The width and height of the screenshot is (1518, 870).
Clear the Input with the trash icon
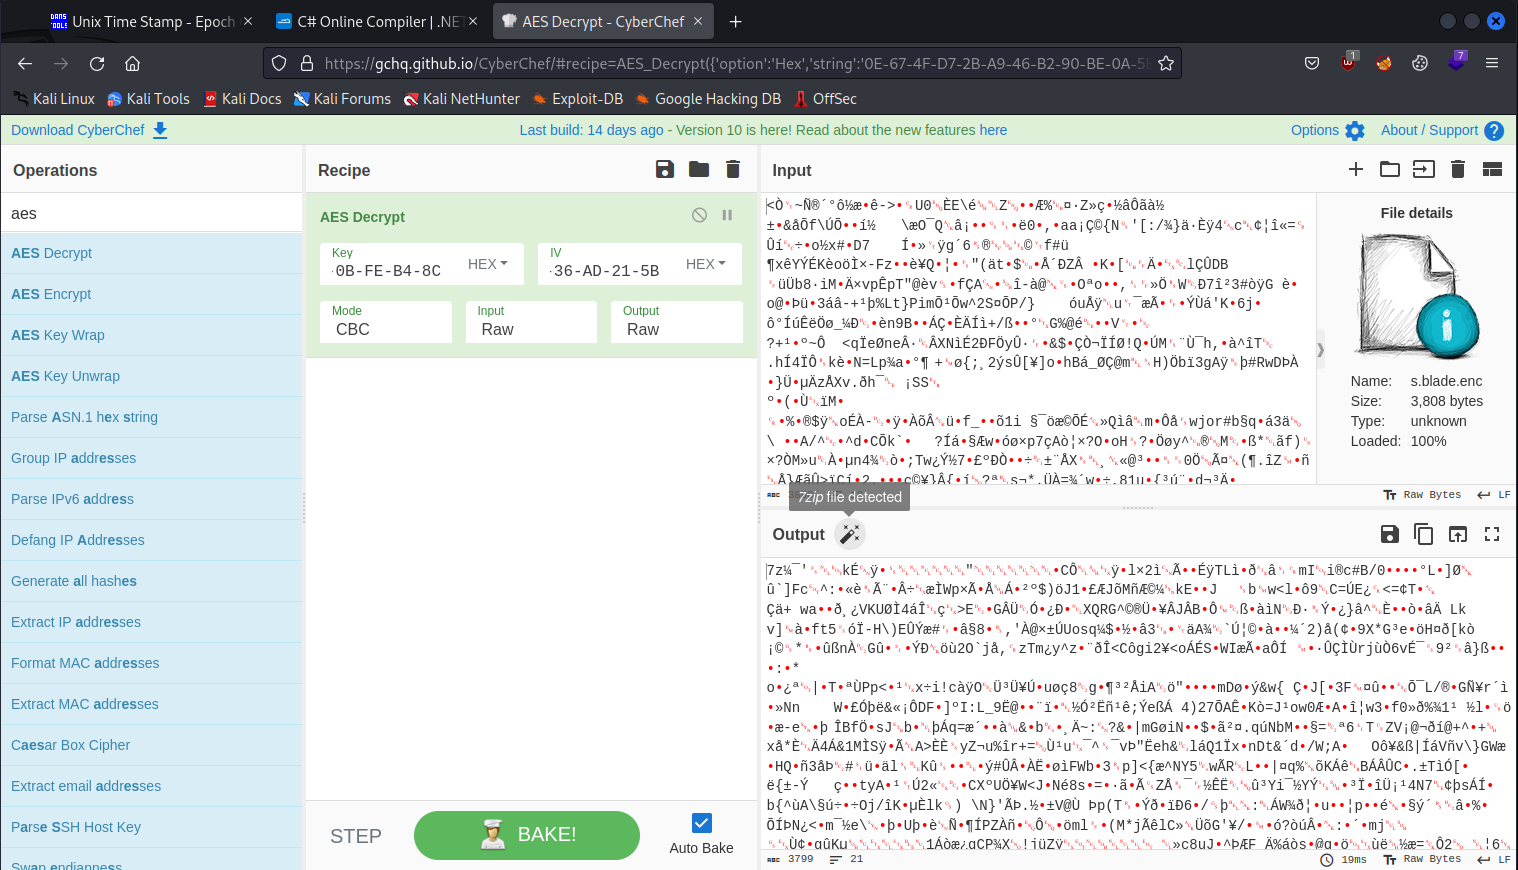click(x=1458, y=169)
